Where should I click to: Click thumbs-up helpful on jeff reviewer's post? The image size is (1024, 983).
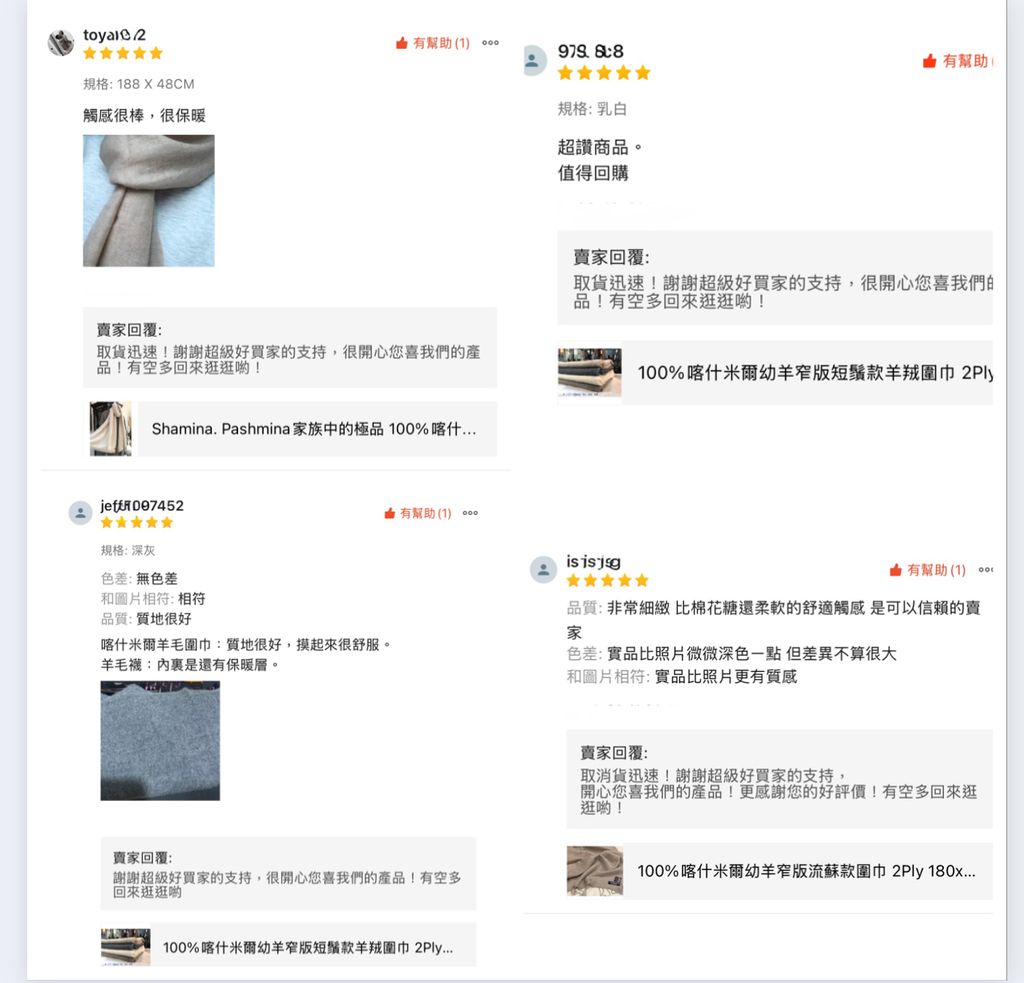pos(390,513)
